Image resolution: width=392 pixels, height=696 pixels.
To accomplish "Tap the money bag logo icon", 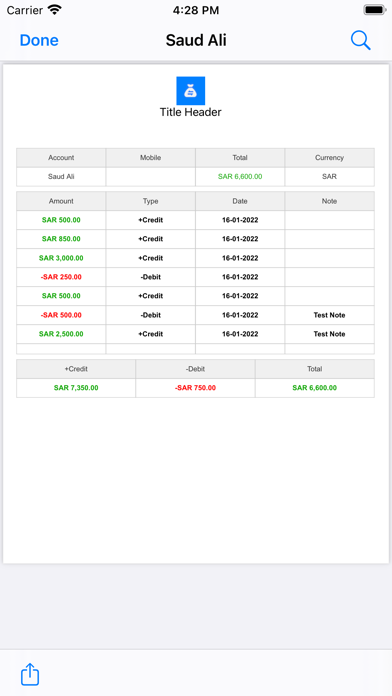I will (190, 91).
